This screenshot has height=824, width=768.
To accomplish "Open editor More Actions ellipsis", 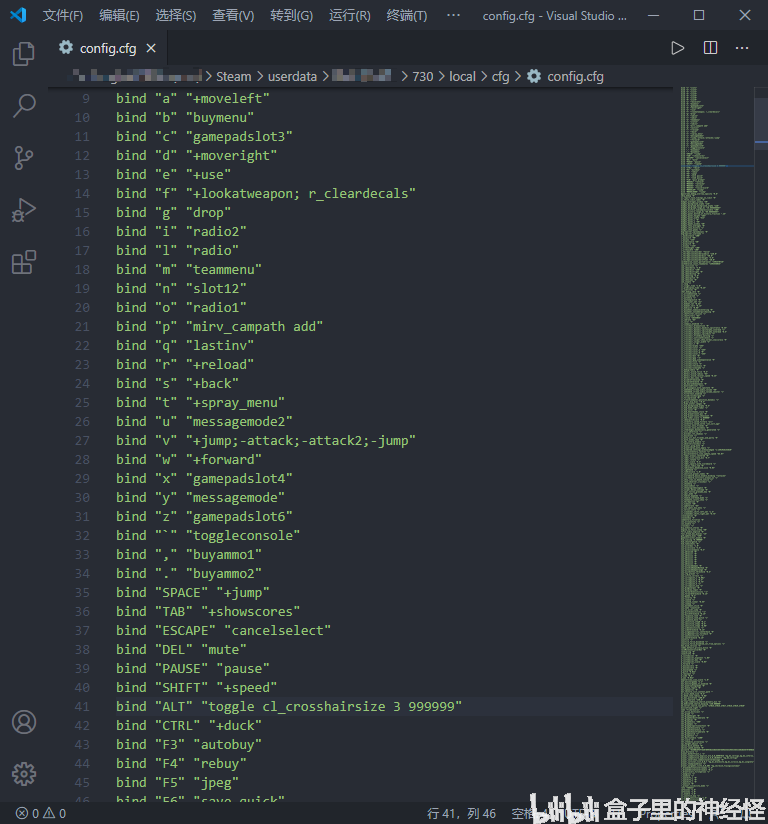I will click(742, 48).
